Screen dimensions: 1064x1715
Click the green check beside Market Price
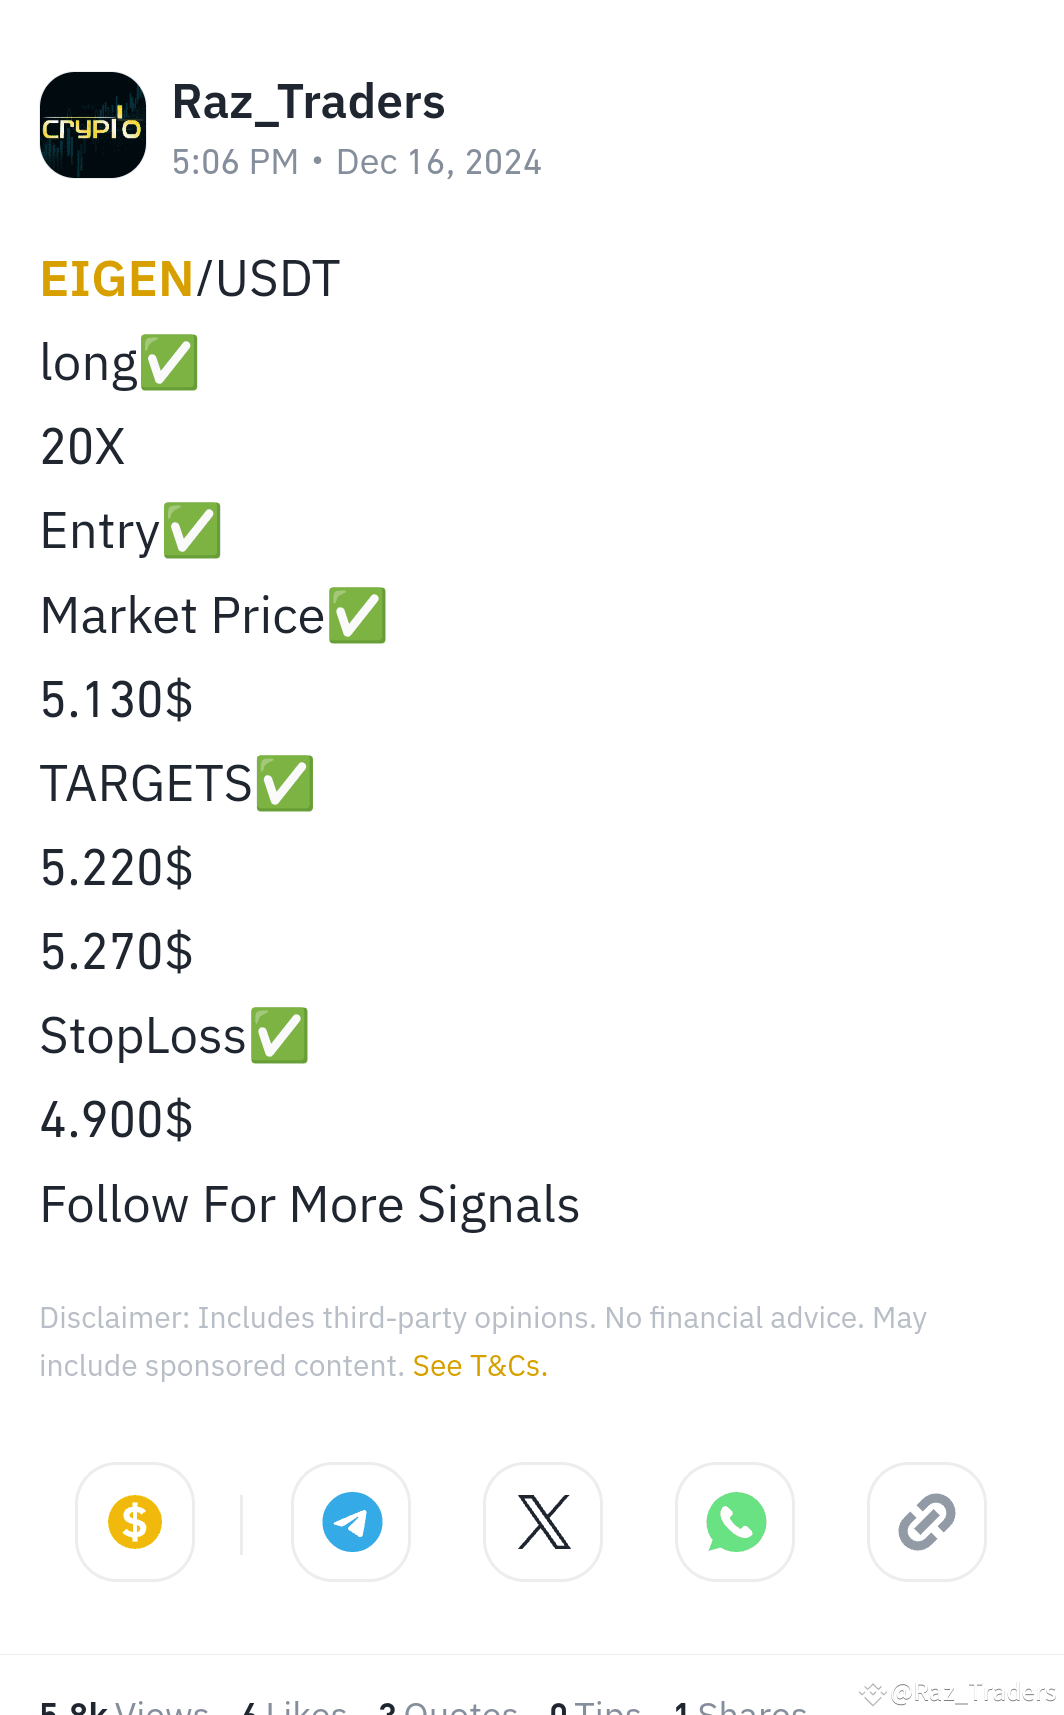tap(358, 615)
